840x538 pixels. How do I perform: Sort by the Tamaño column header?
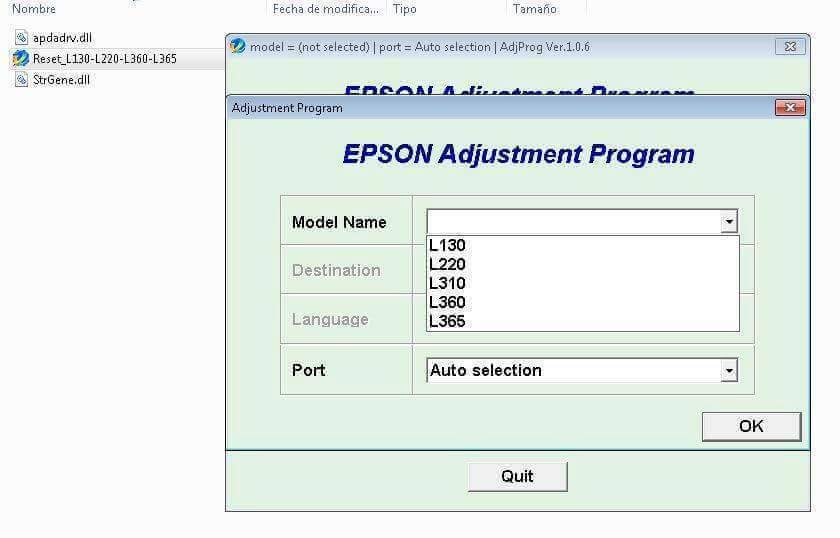tap(534, 9)
